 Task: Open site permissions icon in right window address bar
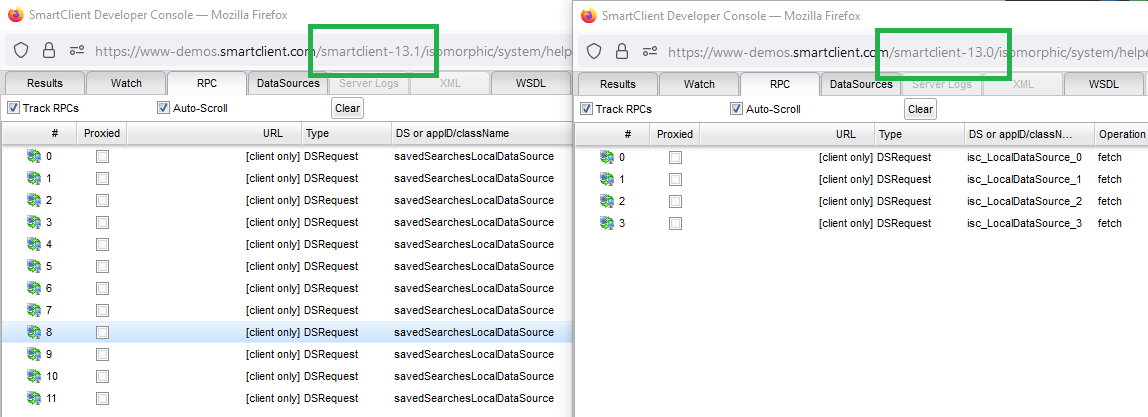tap(650, 51)
